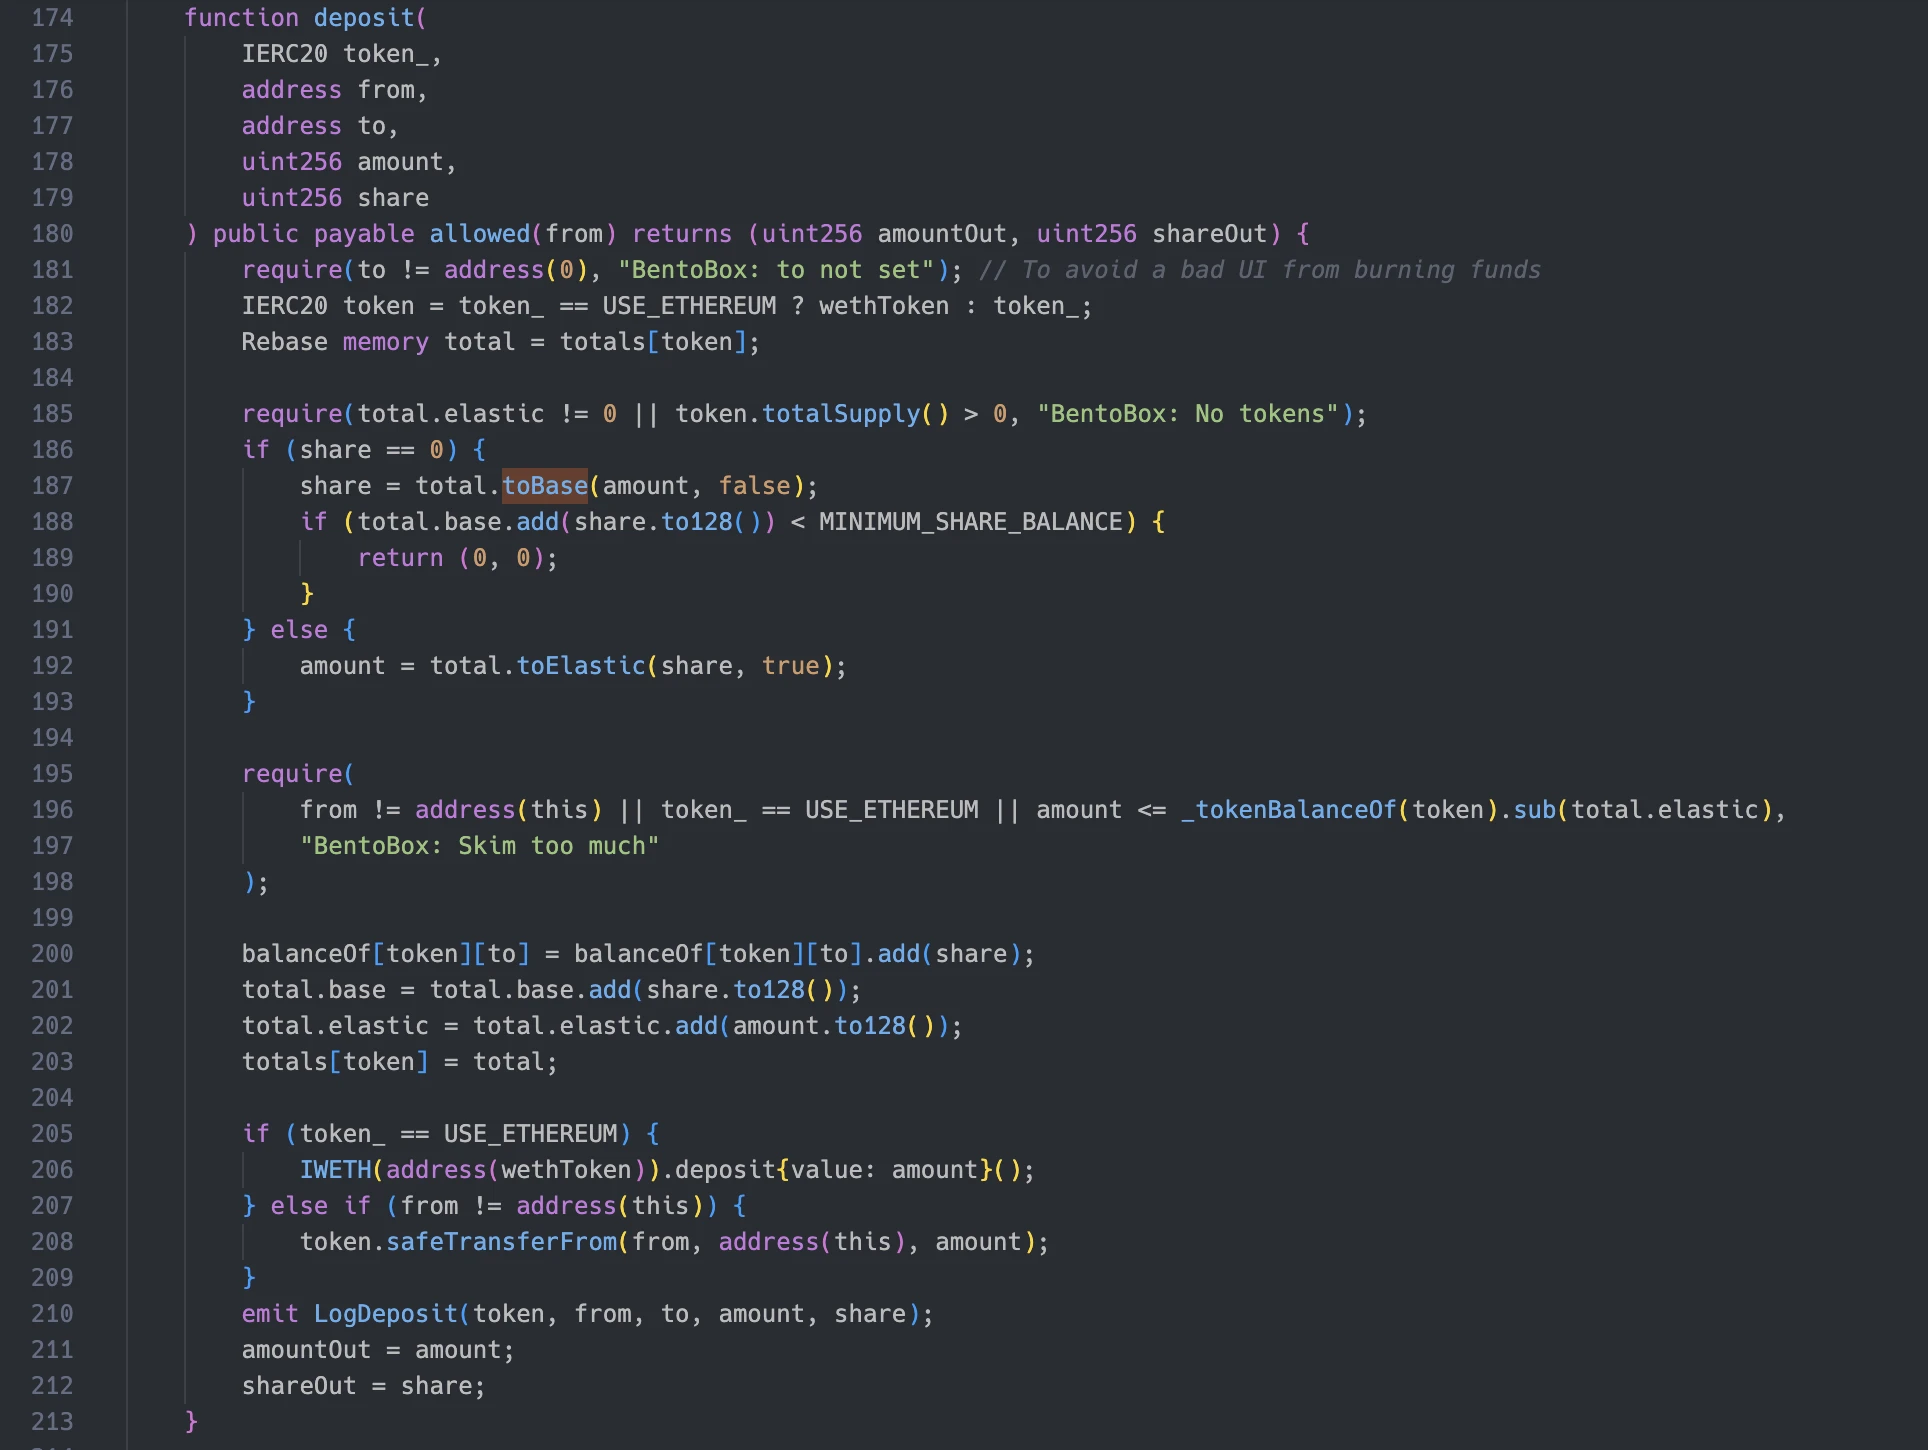Click line number 213
The height and width of the screenshot is (1450, 1928).
(x=52, y=1421)
